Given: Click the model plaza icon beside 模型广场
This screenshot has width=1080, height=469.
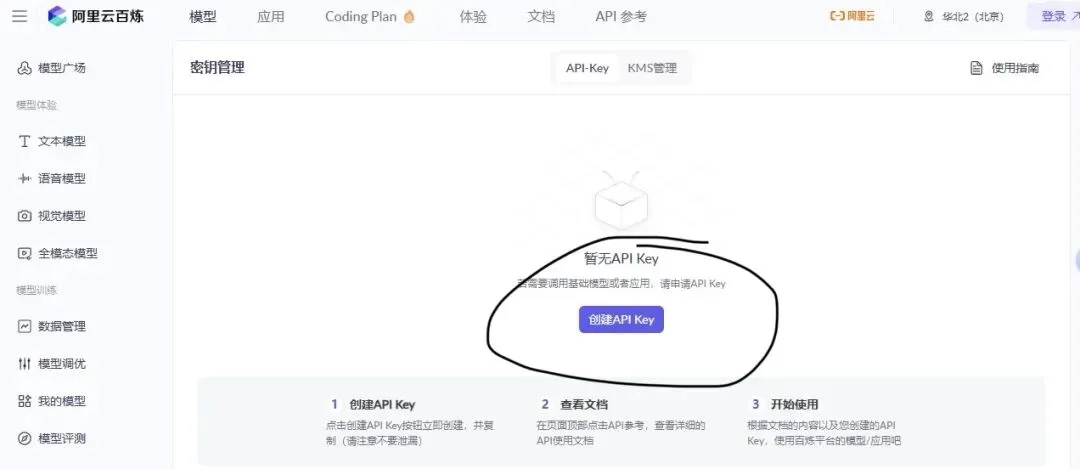Looking at the screenshot, I should pos(24,68).
